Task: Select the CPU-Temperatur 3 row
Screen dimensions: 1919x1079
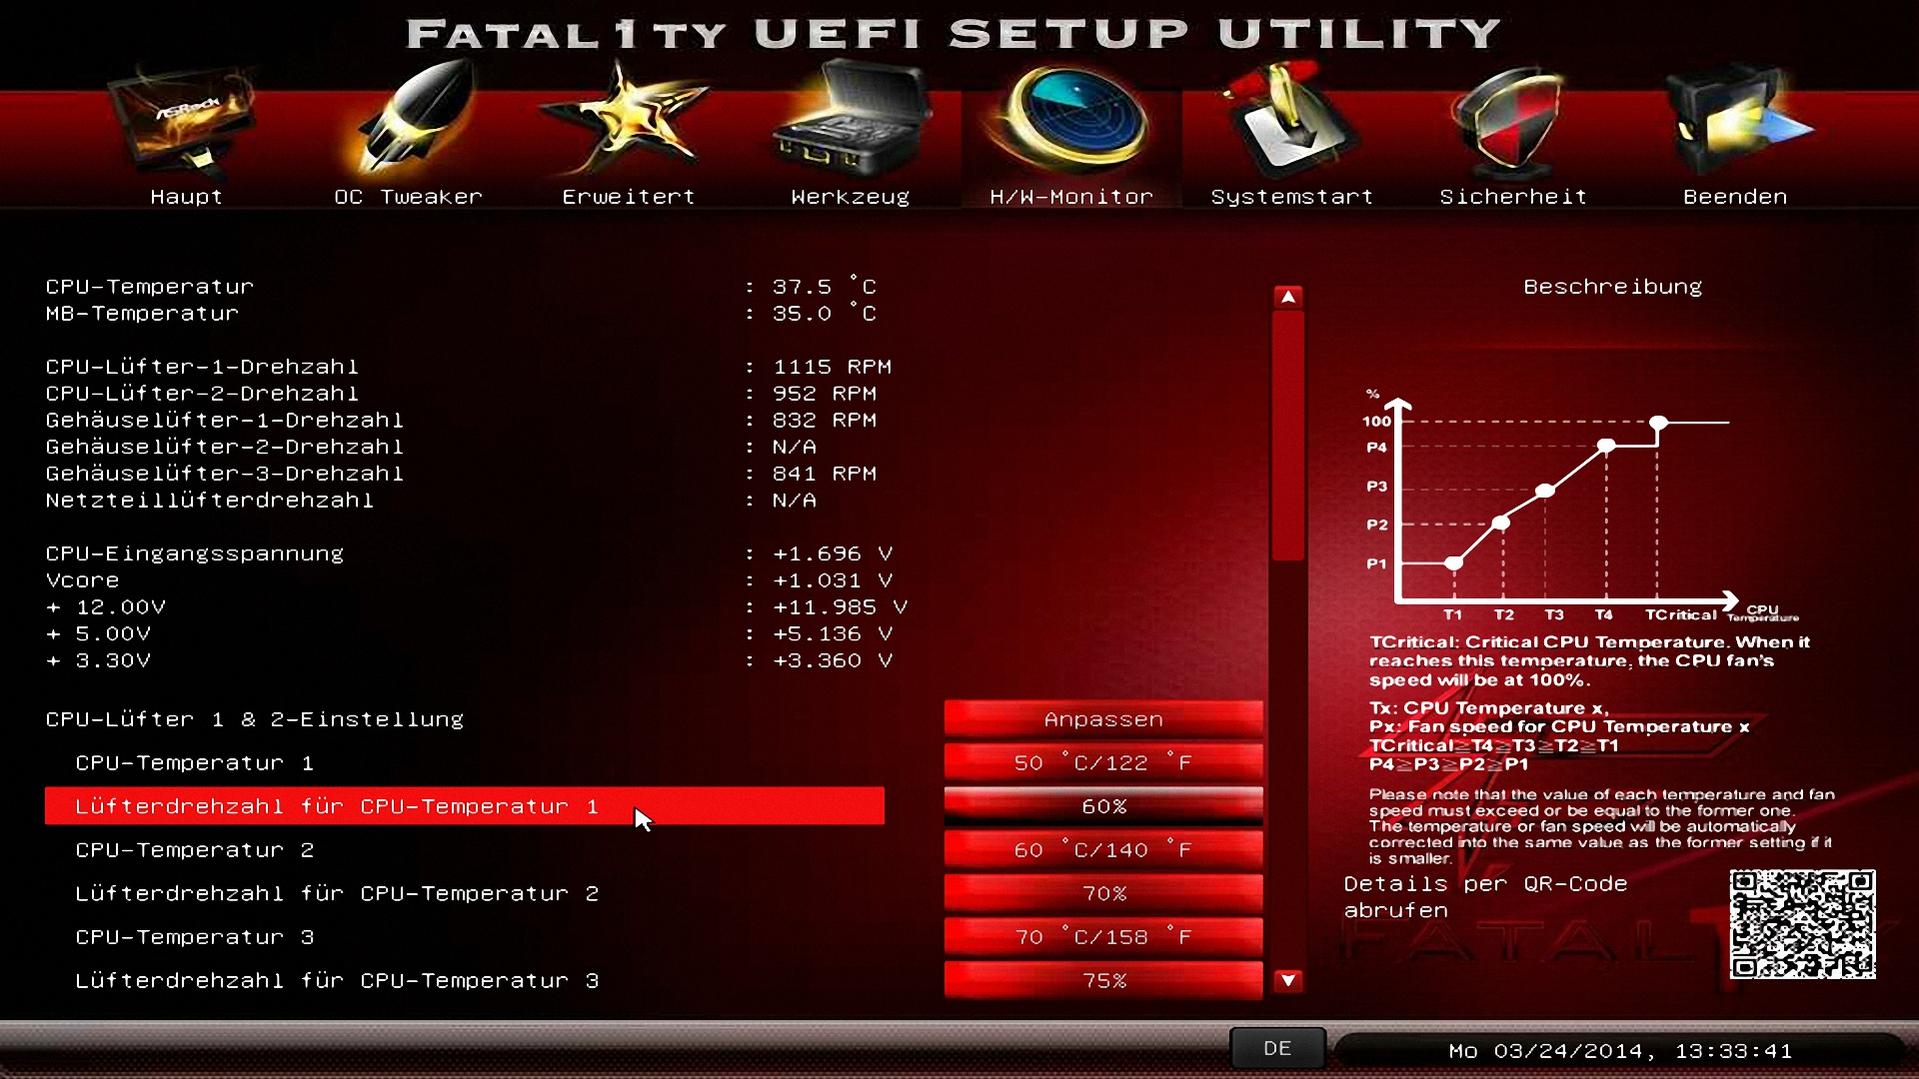Action: point(465,937)
